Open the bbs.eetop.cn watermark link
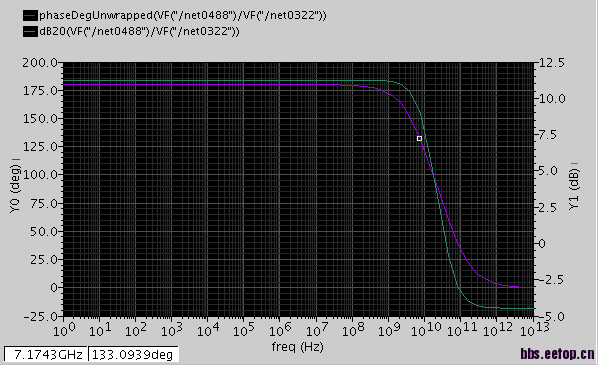The height and width of the screenshot is (365, 598). click(557, 354)
